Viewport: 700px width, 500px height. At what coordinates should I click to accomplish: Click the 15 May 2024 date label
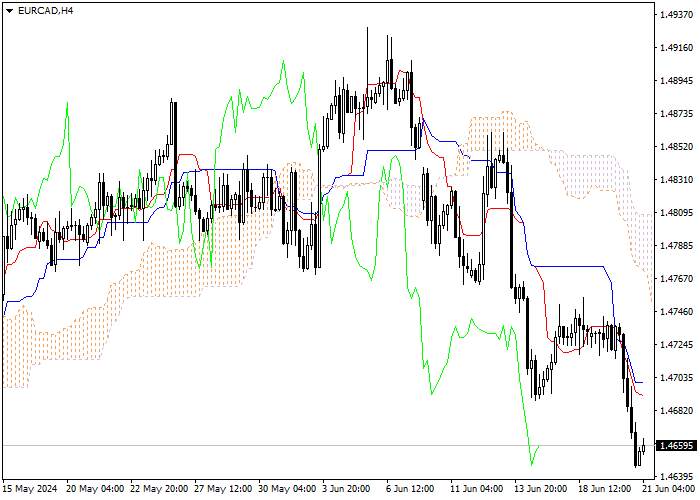30,489
